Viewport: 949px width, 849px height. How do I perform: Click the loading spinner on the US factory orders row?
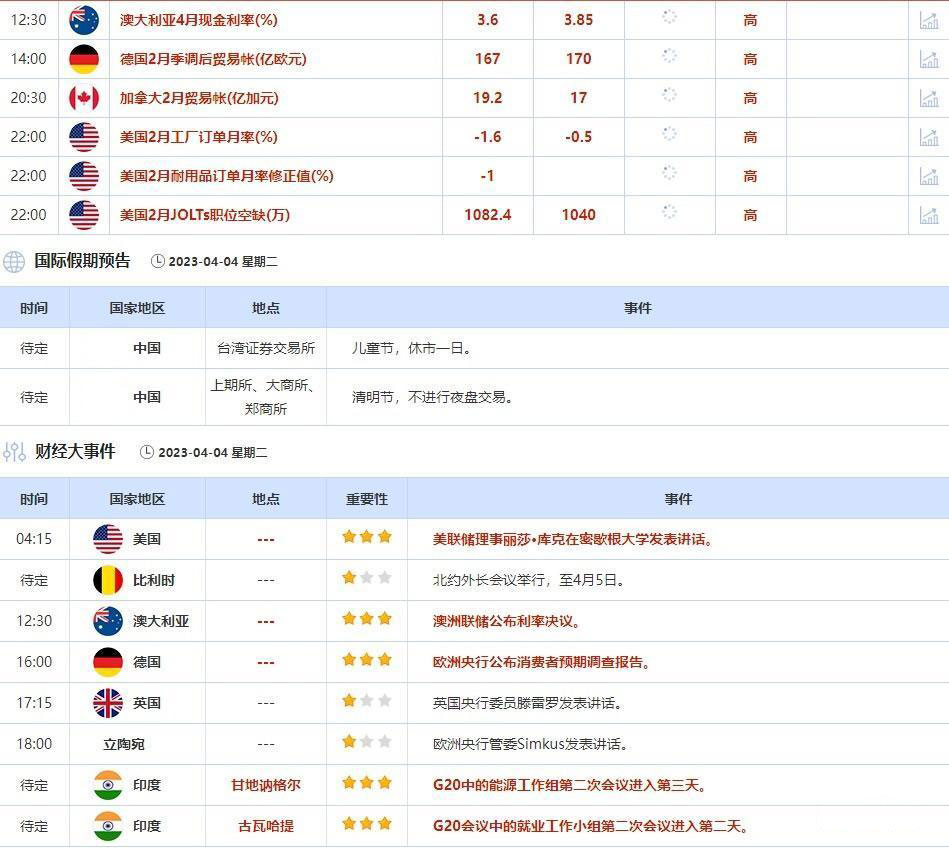pos(669,136)
